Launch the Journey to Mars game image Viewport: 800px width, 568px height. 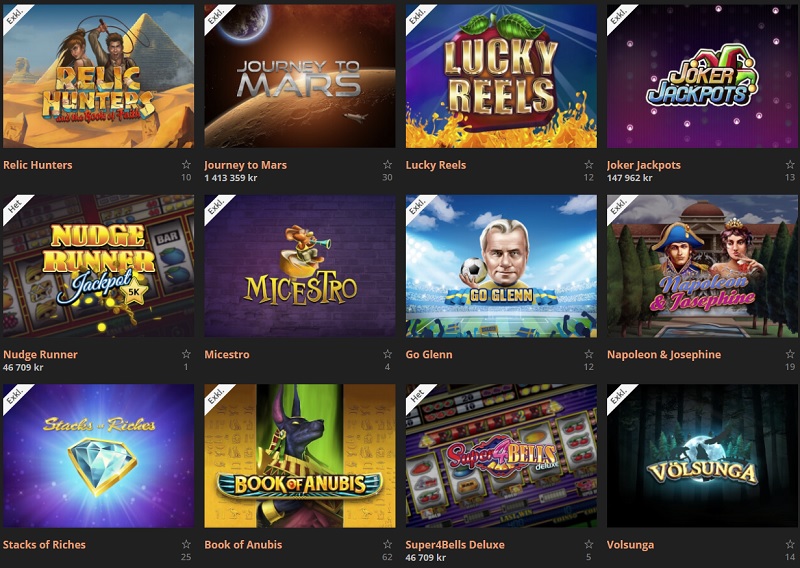tap(299, 77)
